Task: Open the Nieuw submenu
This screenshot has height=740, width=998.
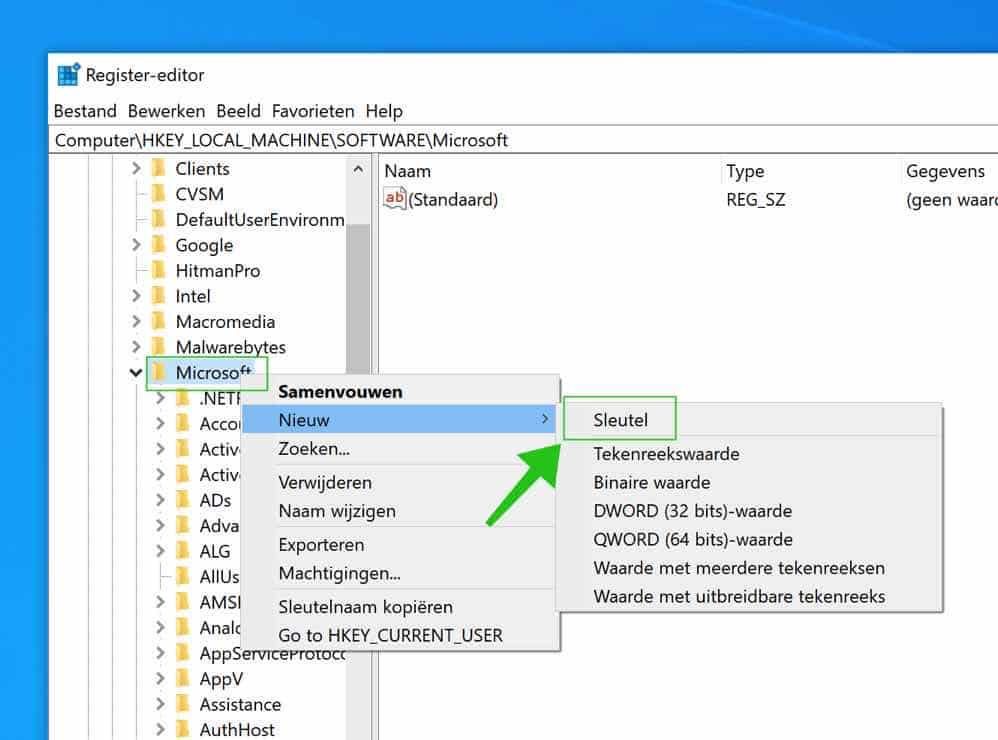Action: pyautogui.click(x=400, y=420)
